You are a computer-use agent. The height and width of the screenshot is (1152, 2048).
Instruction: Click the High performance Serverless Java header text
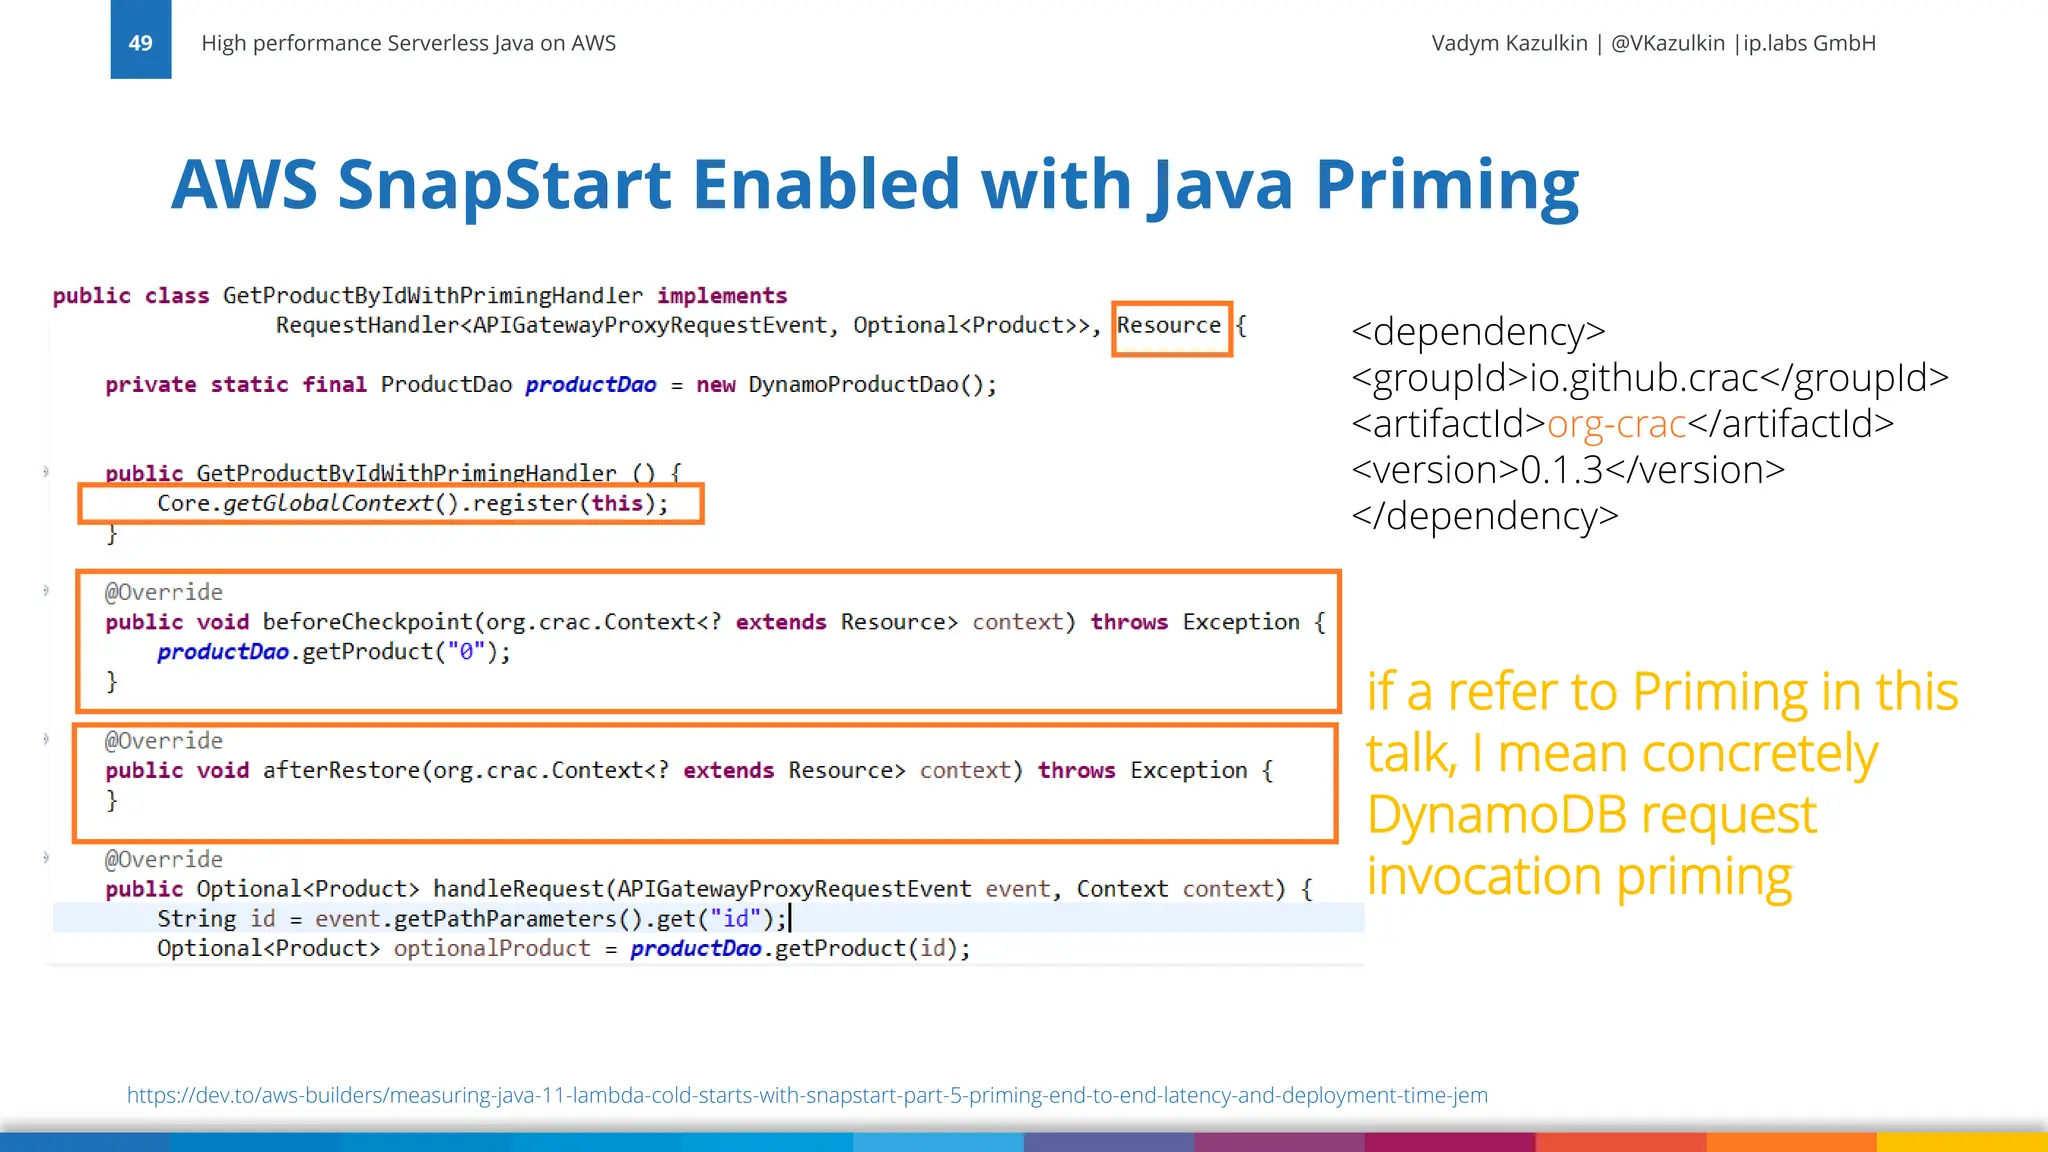[408, 43]
